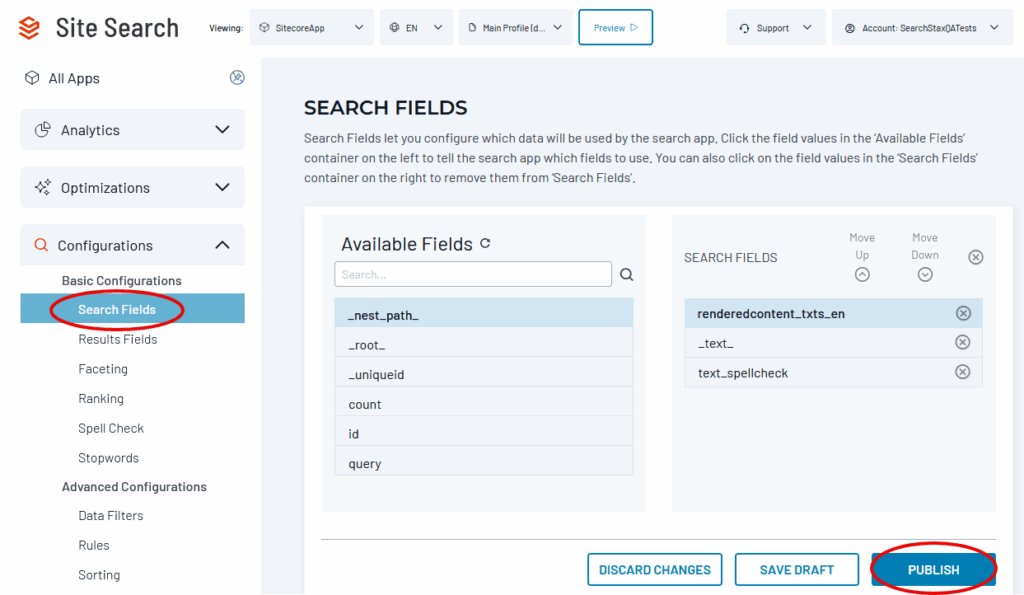Image resolution: width=1024 pixels, height=595 pixels.
Task: Open the Main Profile dropdown
Action: (515, 28)
